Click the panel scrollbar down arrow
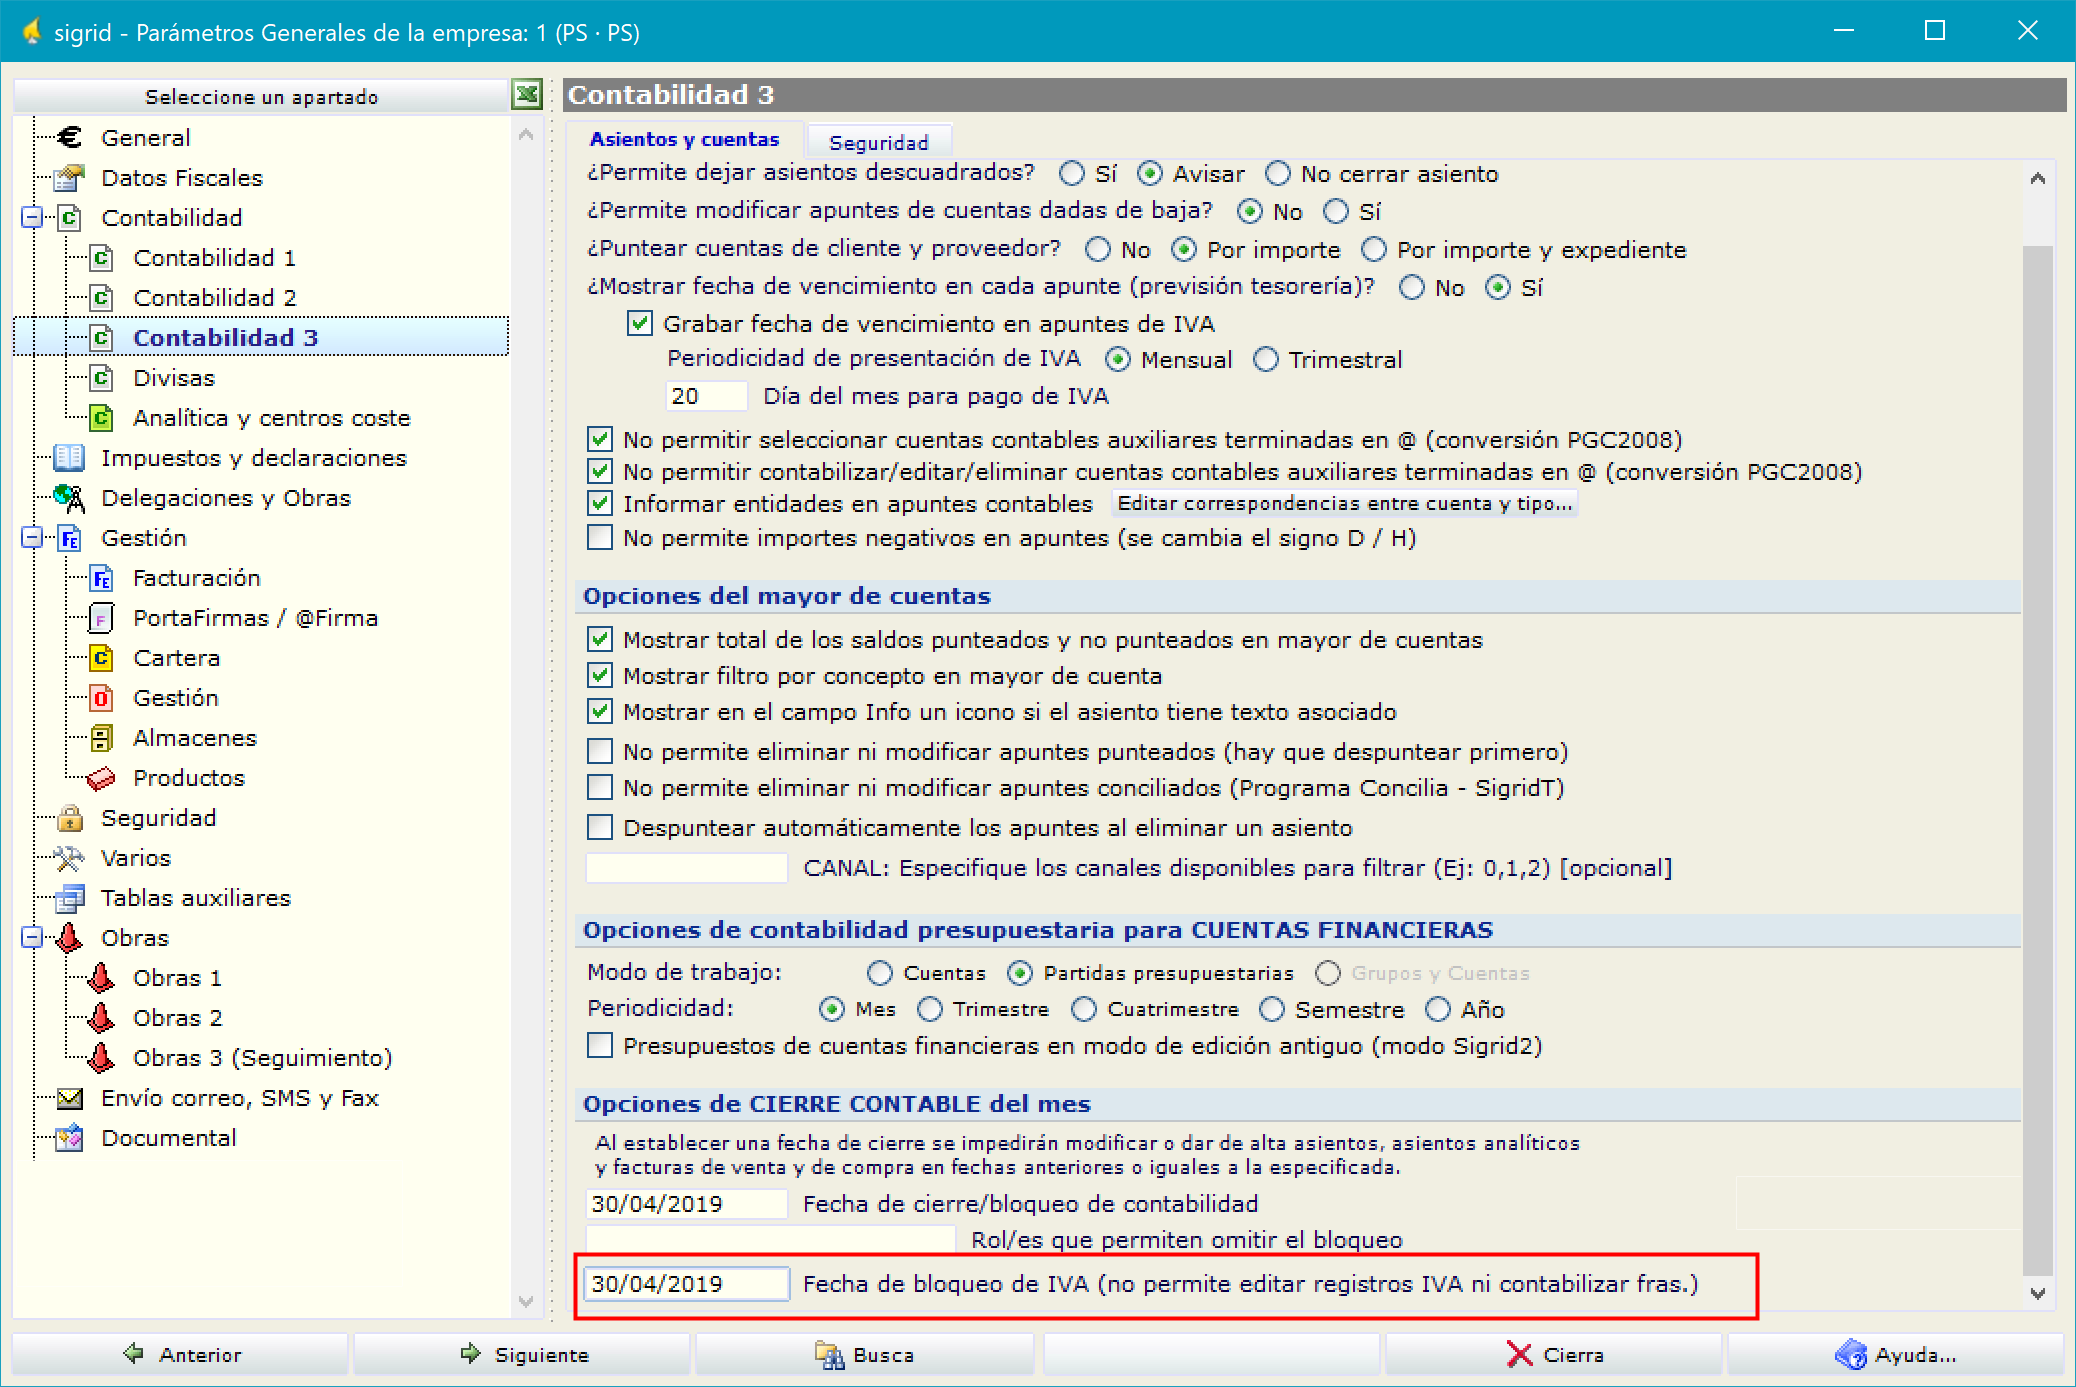The height and width of the screenshot is (1387, 2076). [2037, 1293]
